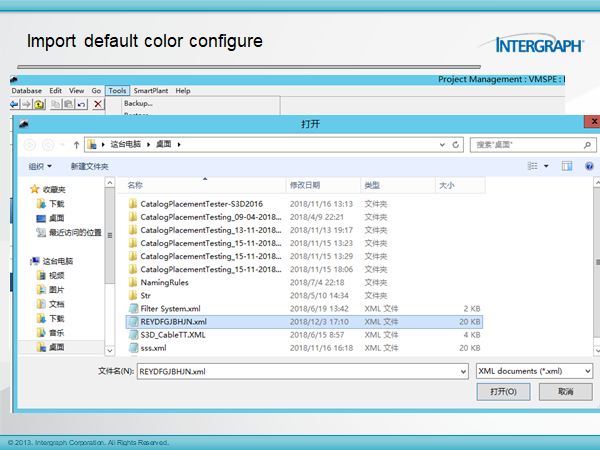Click the 新建文件夹 button

click(x=90, y=166)
